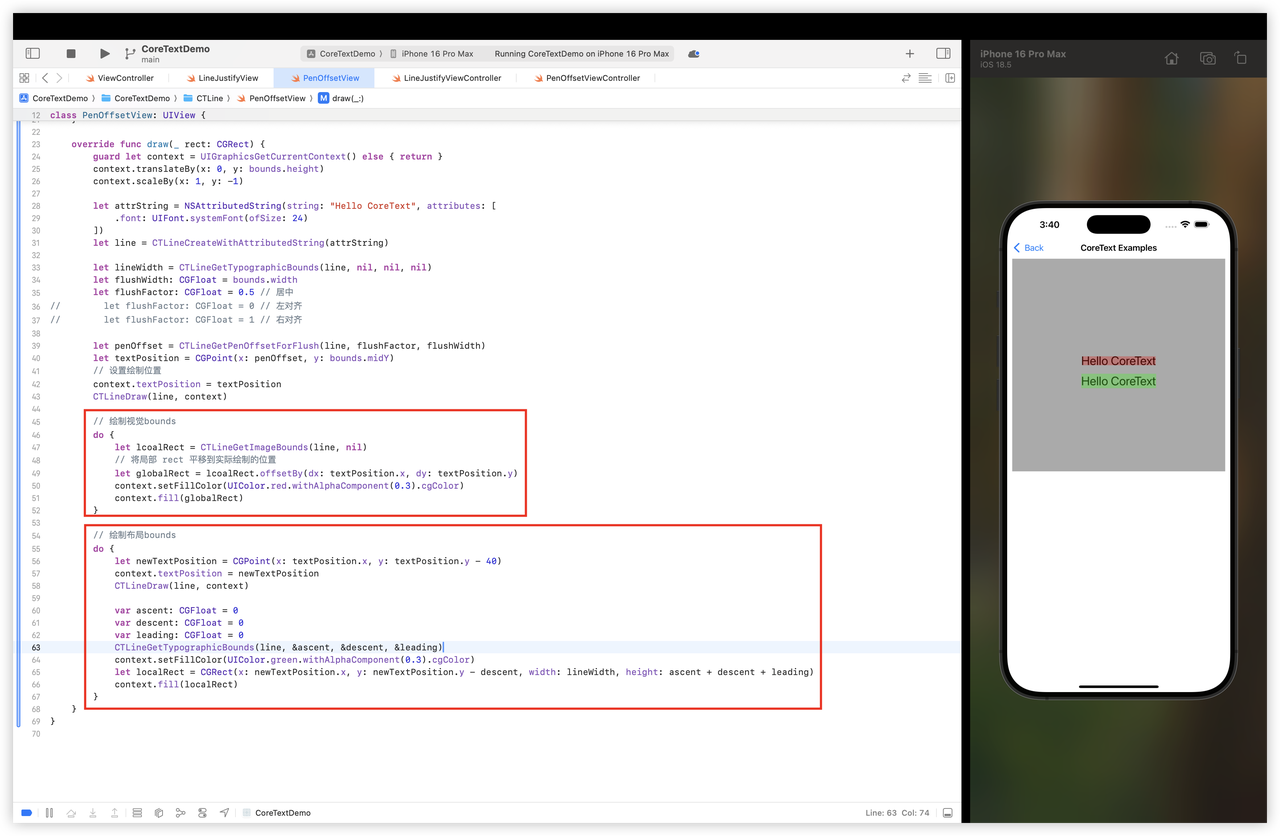
Task: Pause program execution in debug bar
Action: pos(49,813)
